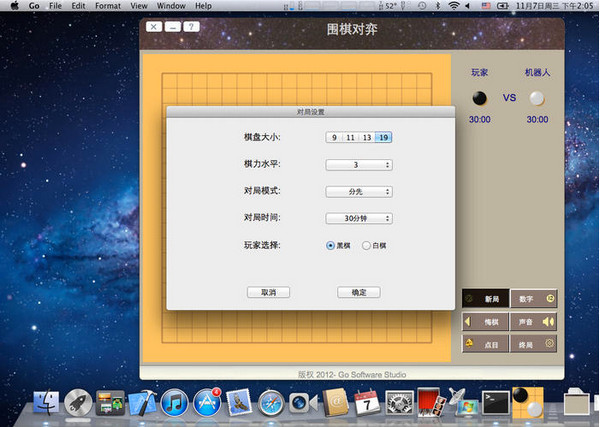Open the 棋力水平 level dropdown
600x427 pixels.
[358, 164]
